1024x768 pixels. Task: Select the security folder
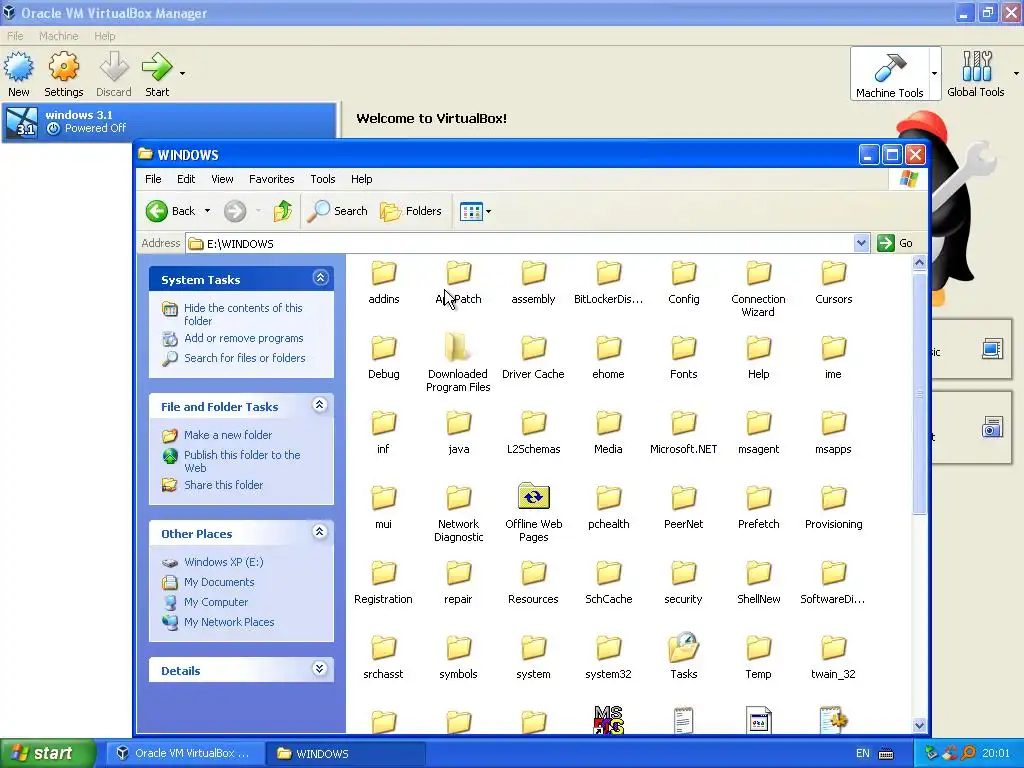click(x=683, y=583)
